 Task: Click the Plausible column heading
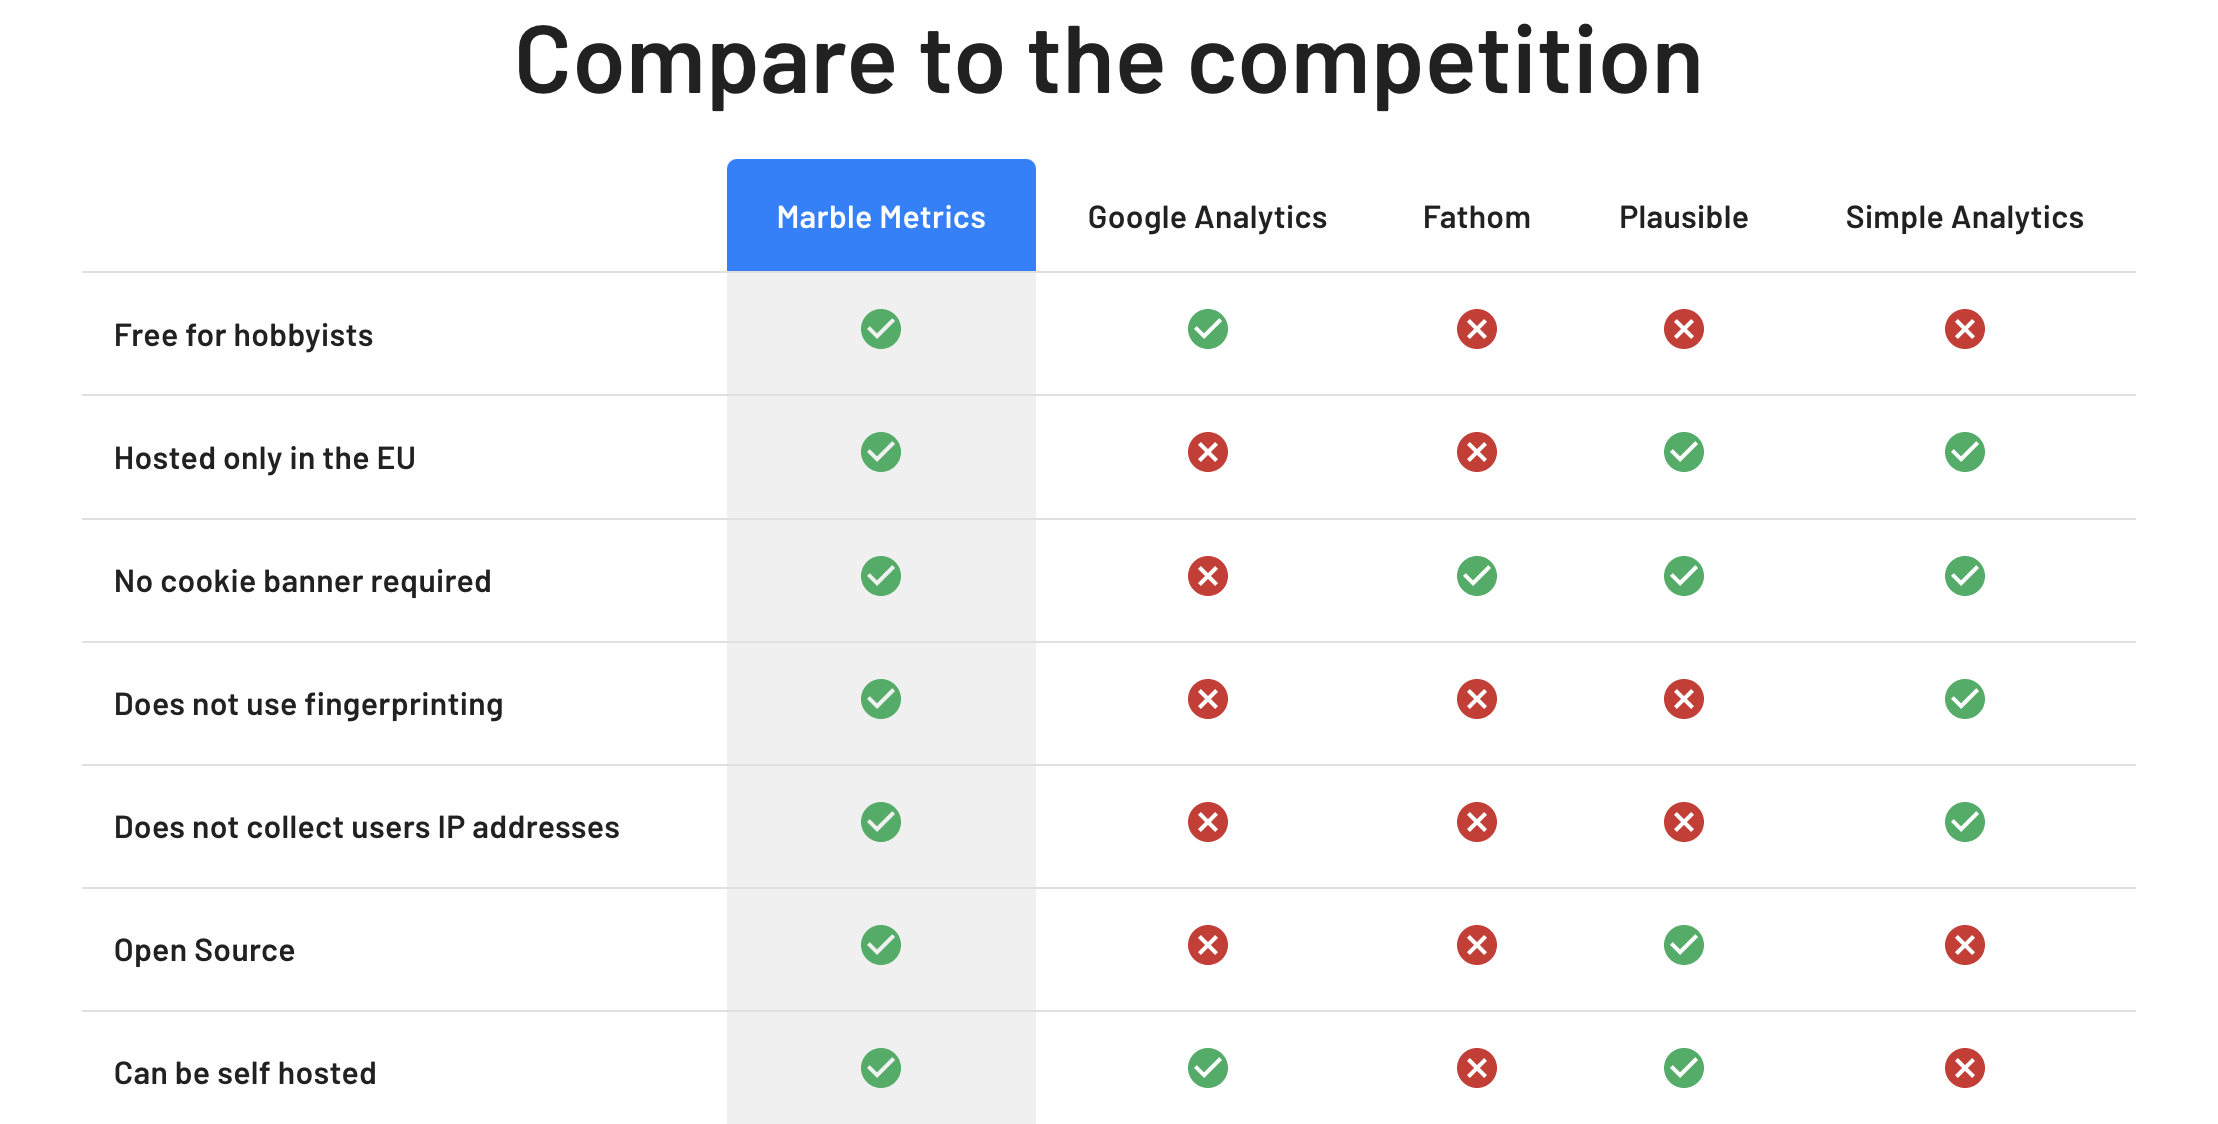point(1683,217)
